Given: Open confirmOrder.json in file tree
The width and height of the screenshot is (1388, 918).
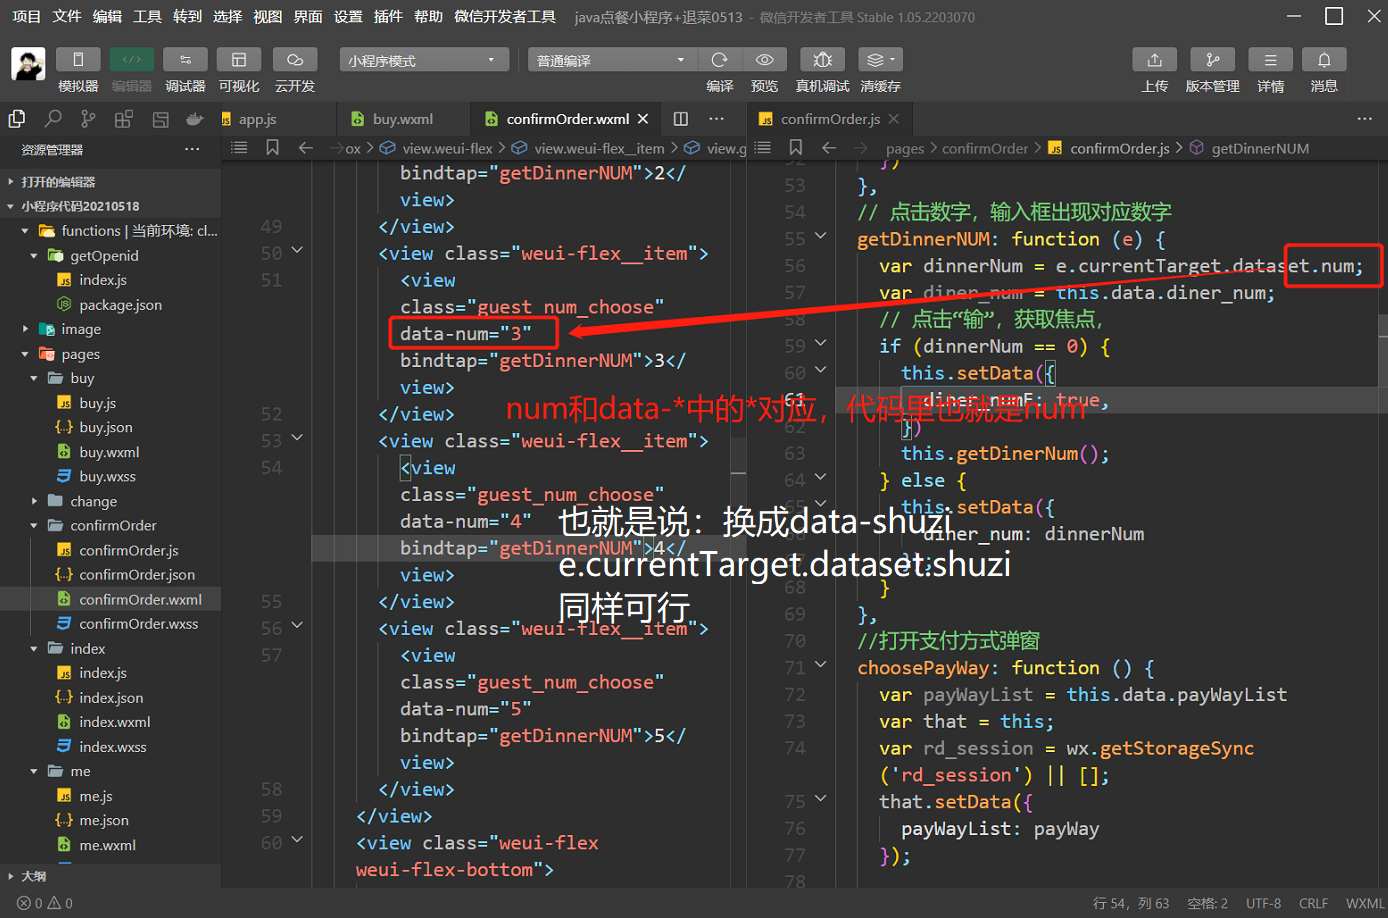Looking at the screenshot, I should click(137, 575).
